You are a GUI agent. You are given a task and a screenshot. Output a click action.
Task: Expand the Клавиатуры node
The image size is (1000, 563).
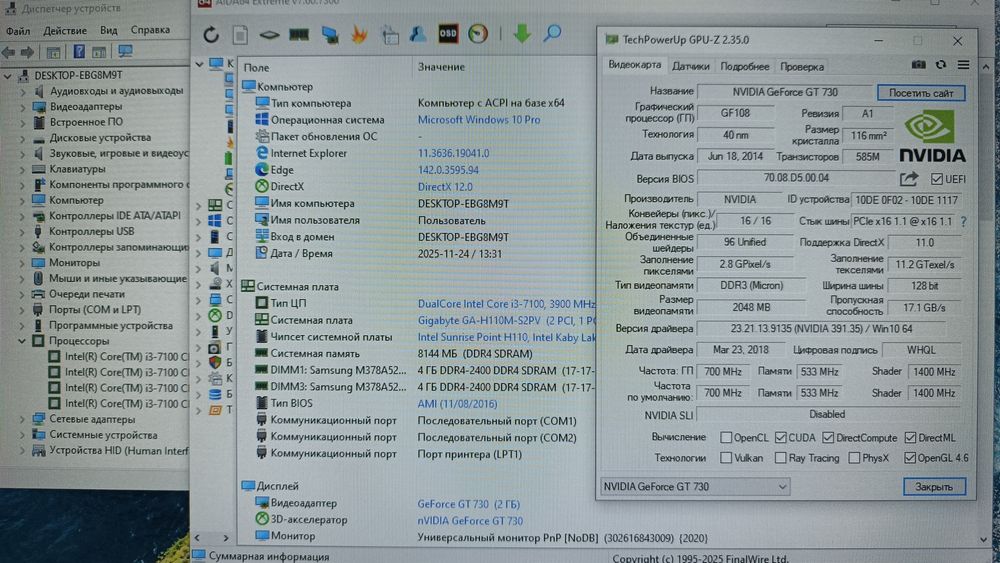point(22,169)
